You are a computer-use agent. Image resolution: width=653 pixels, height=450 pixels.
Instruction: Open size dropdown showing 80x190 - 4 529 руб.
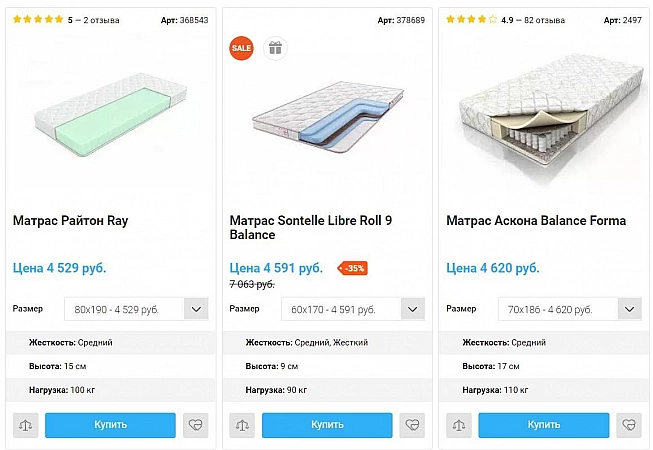pyautogui.click(x=136, y=309)
